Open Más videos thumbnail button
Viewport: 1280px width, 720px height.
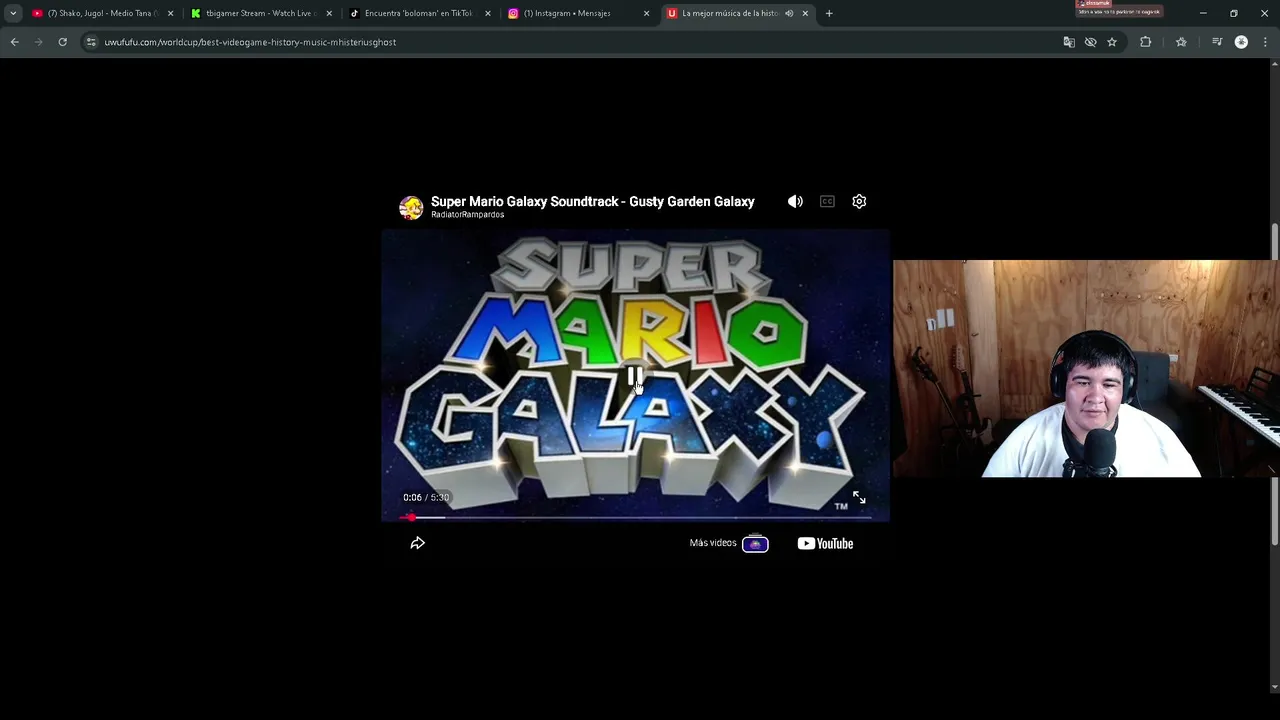755,543
